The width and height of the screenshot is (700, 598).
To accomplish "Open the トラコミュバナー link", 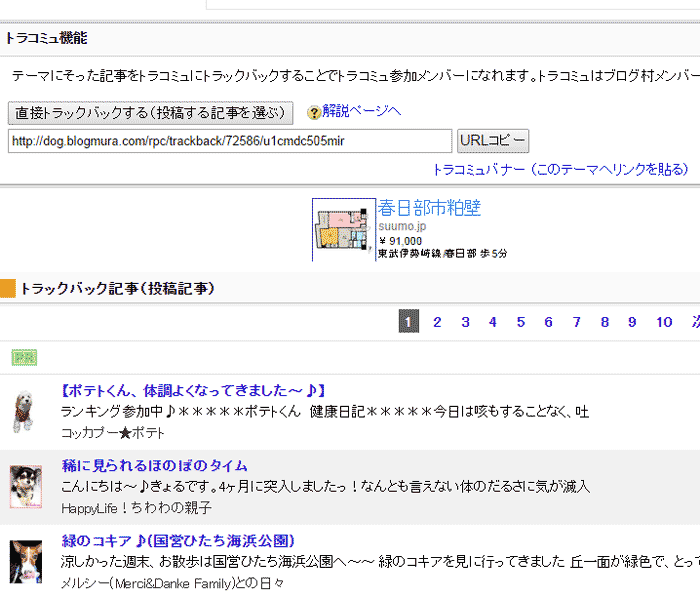I will pos(561,170).
